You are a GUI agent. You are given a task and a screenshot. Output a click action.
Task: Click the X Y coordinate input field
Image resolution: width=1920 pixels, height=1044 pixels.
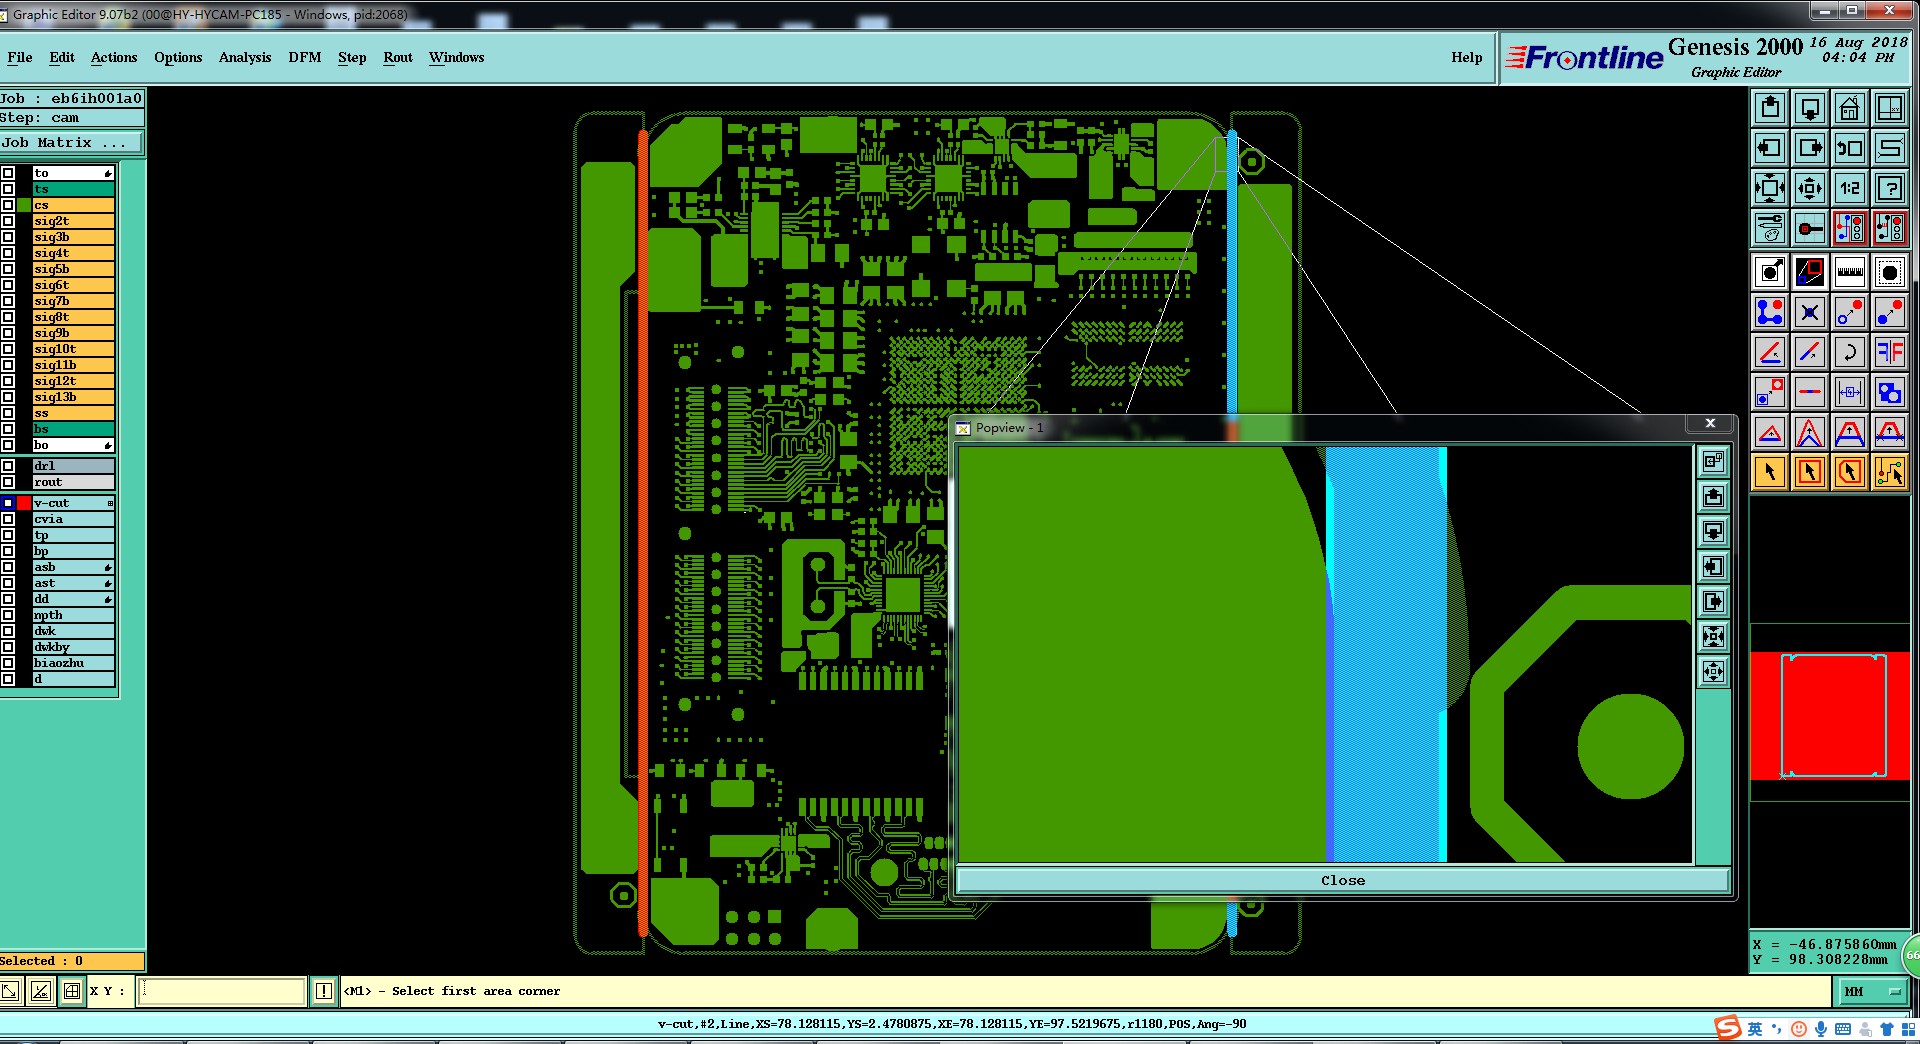coord(221,991)
